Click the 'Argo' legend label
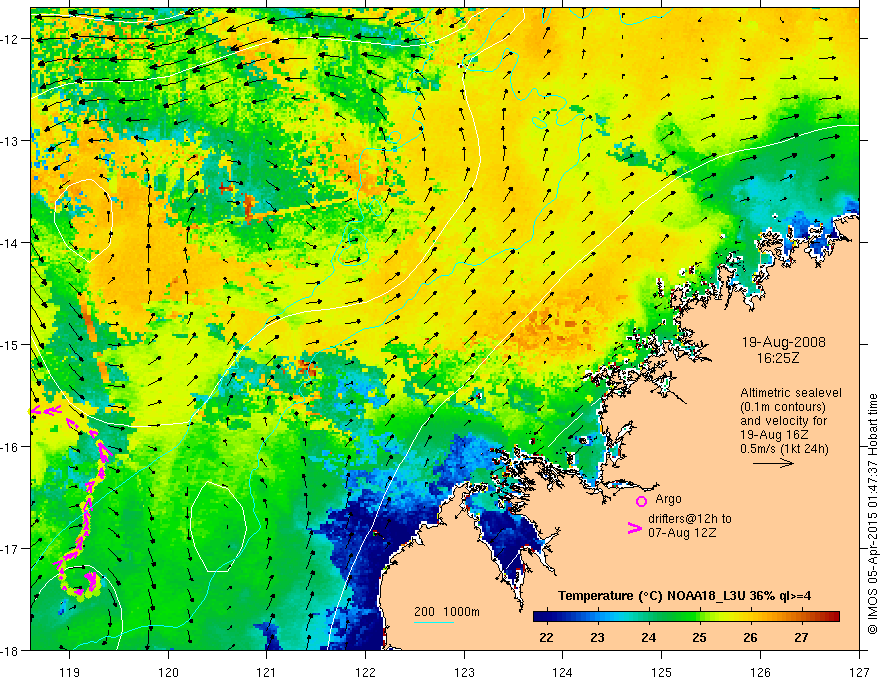Image resolution: width=880 pixels, height=680 pixels. tap(668, 499)
